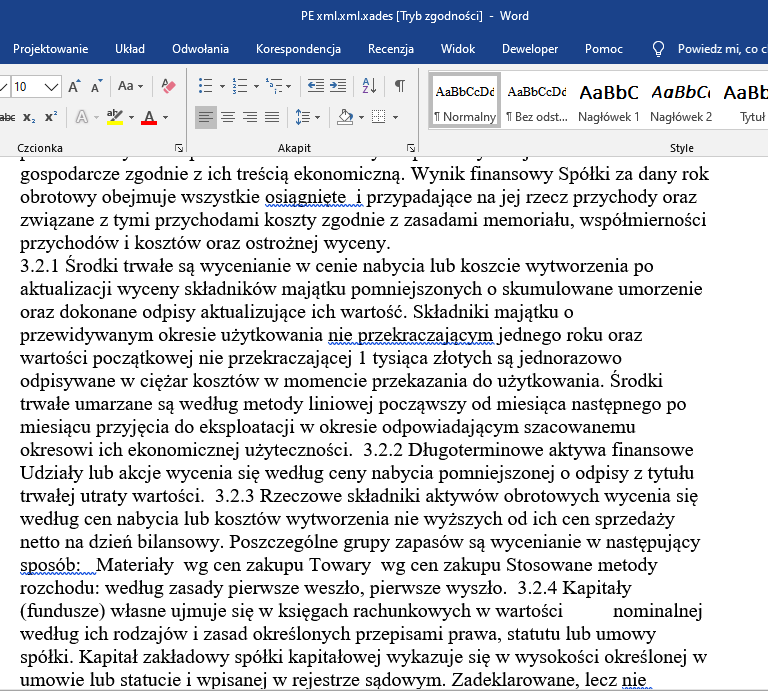Screen dimensions: 768x699
Task: Open the Recenzja tab
Action: click(391, 49)
